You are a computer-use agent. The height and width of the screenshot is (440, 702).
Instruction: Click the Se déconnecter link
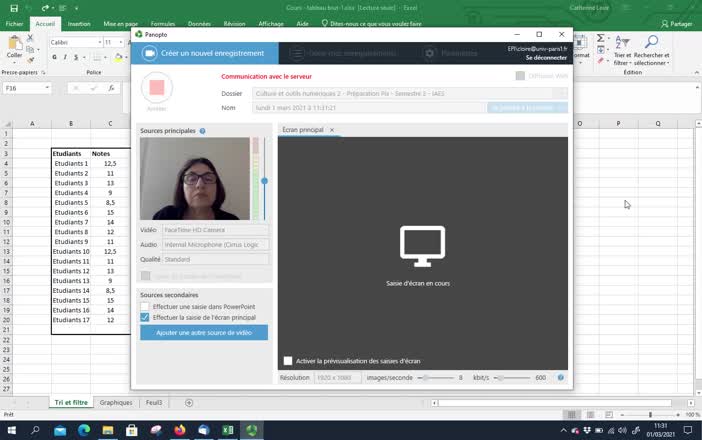click(546, 58)
